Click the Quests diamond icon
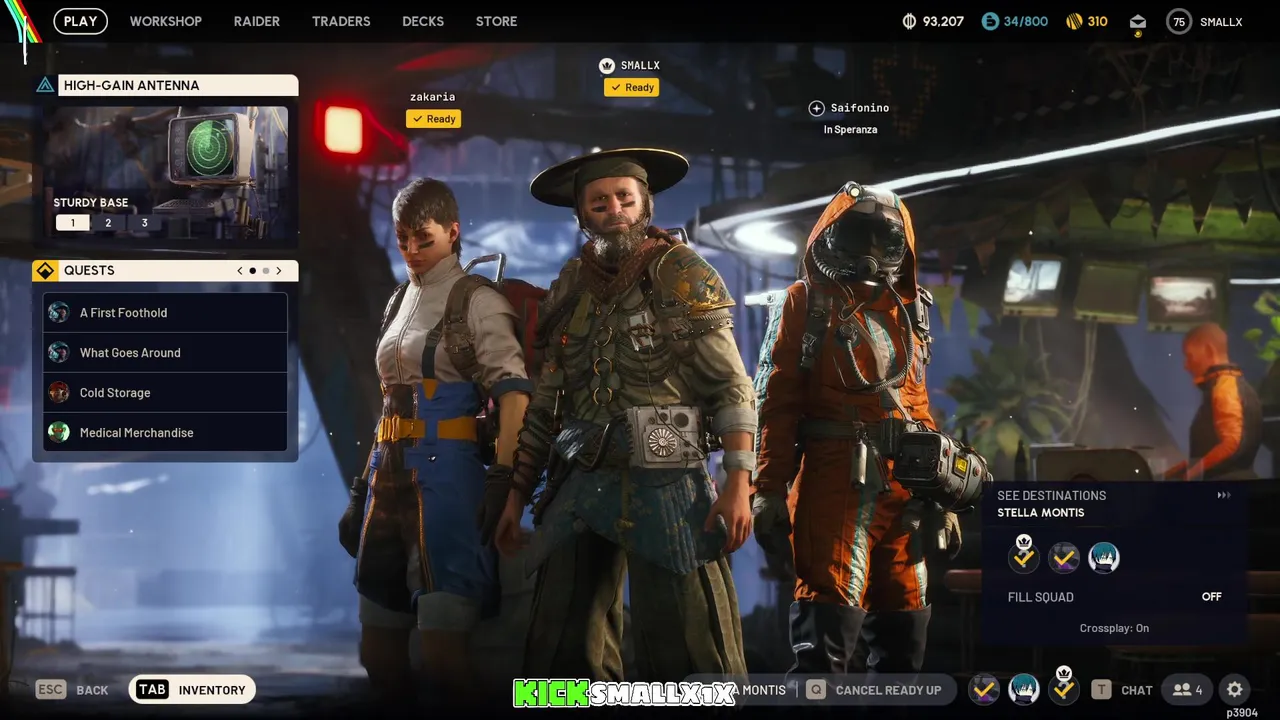The height and width of the screenshot is (720, 1280). [45, 271]
